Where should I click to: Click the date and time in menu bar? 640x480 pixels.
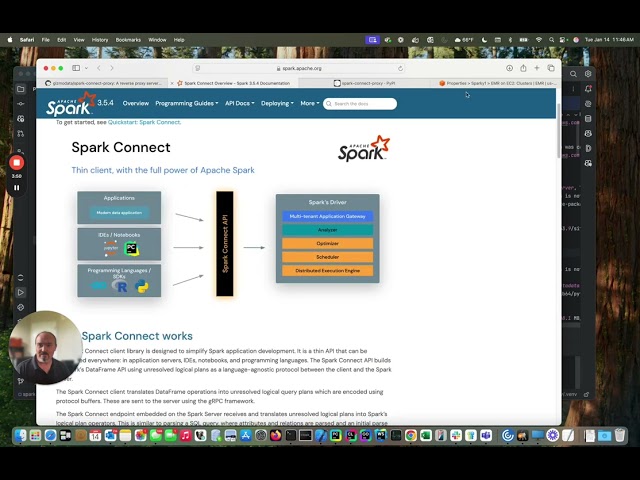point(609,40)
